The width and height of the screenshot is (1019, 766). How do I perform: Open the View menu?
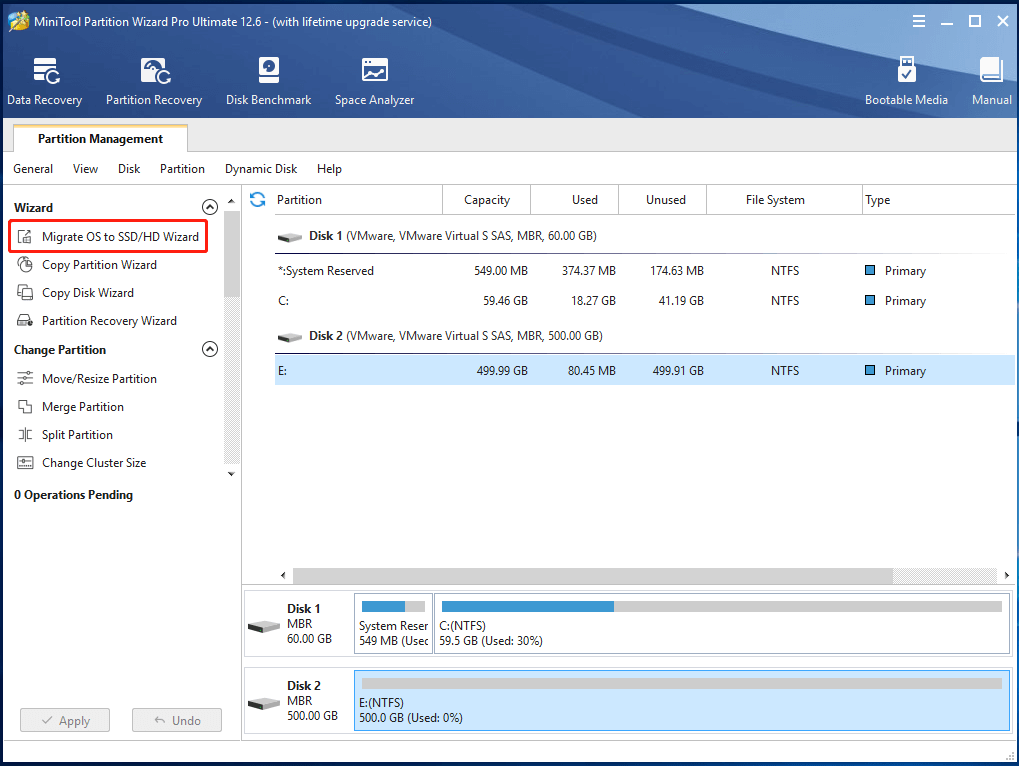[x=85, y=169]
